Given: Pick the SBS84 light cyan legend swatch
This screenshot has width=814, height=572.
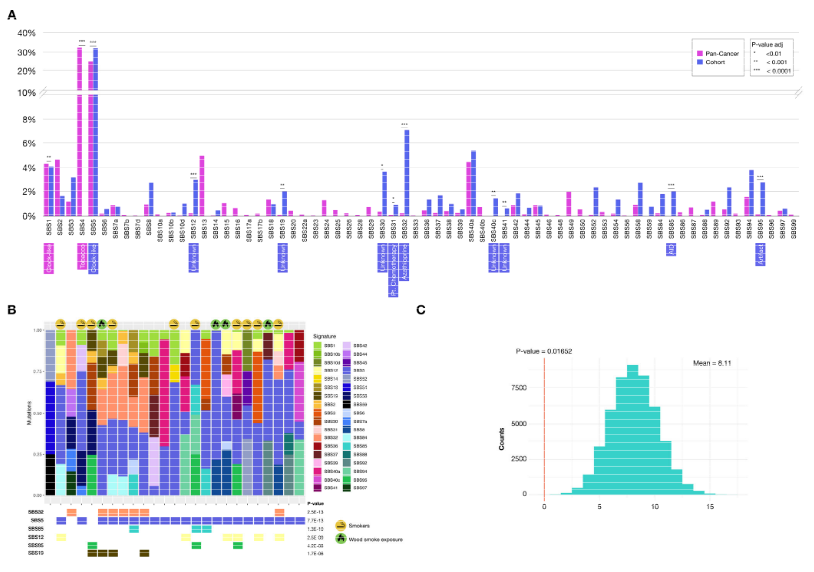Looking at the screenshot, I should pyautogui.click(x=347, y=438).
